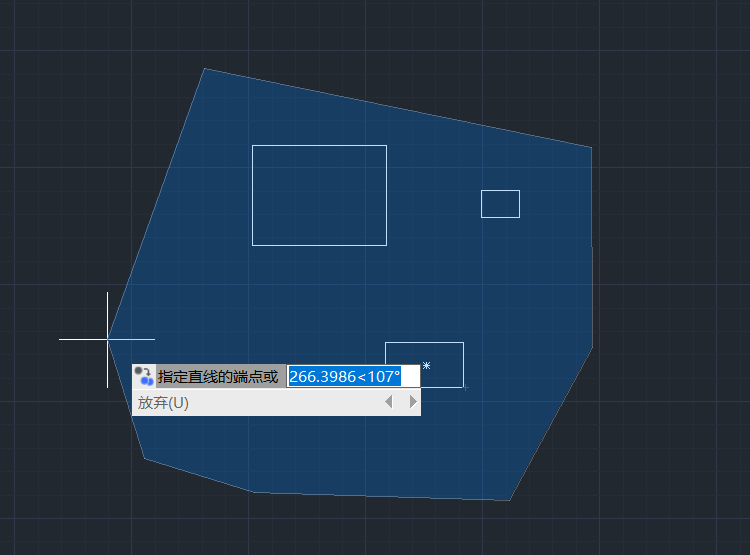The image size is (750, 555).
Task: Pick inside the small upper-right rectangle
Action: 500,203
